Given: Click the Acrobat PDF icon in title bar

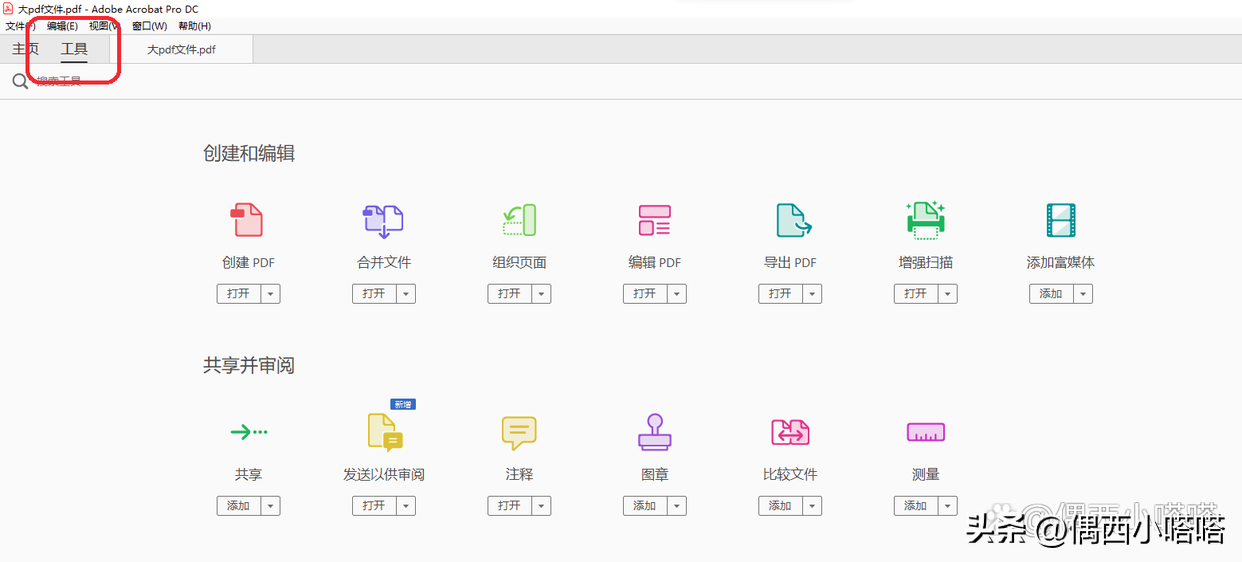Looking at the screenshot, I should [9, 9].
